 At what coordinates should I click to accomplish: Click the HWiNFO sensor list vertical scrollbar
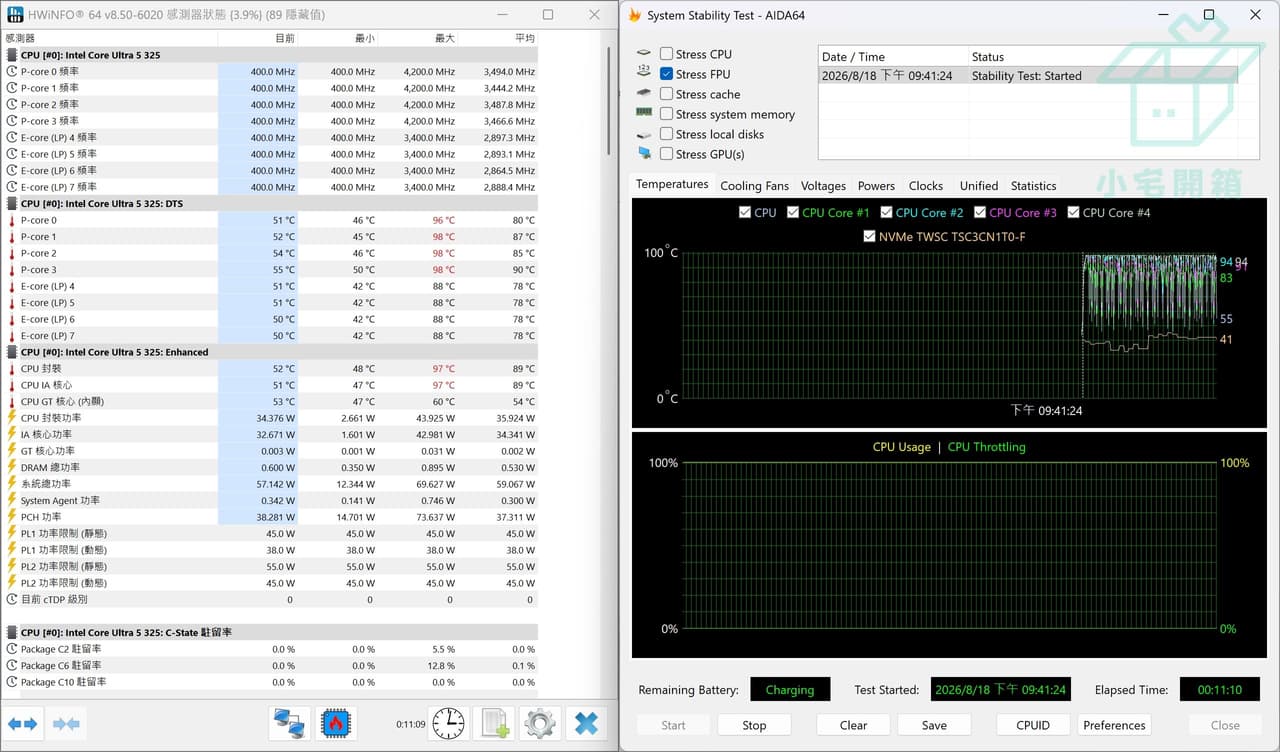tap(609, 360)
